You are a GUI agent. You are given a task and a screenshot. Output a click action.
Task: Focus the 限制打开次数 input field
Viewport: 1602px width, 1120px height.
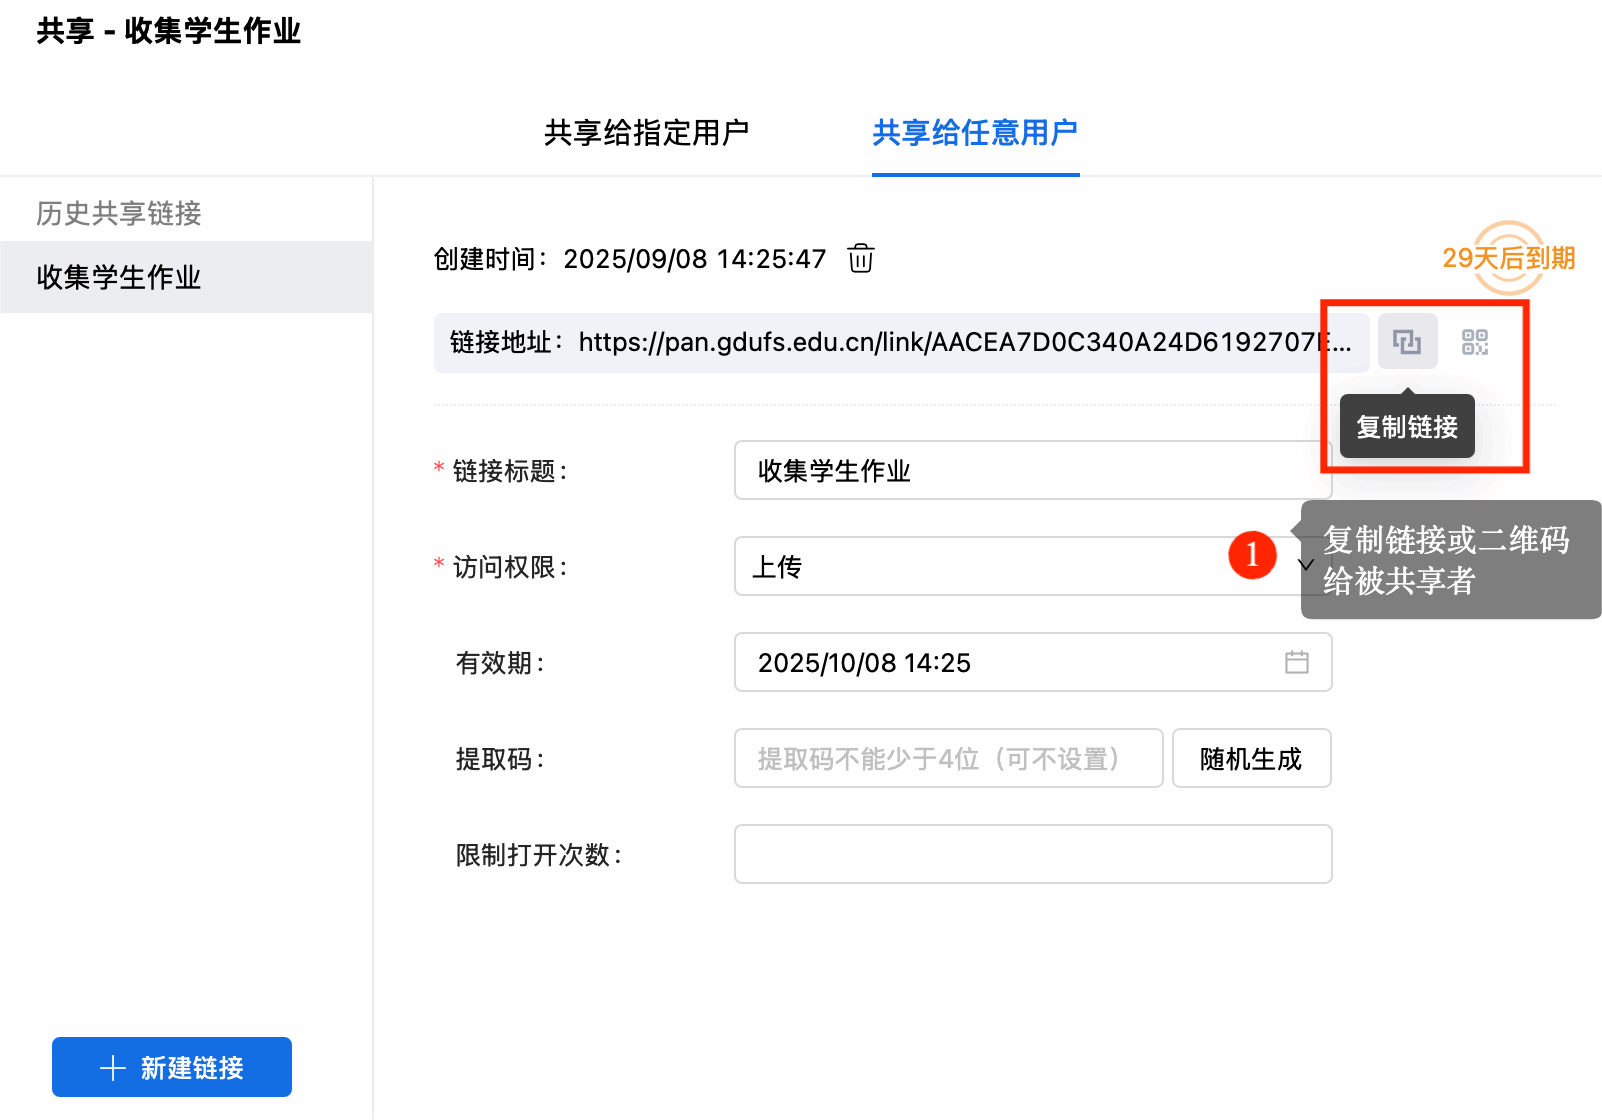click(1032, 854)
